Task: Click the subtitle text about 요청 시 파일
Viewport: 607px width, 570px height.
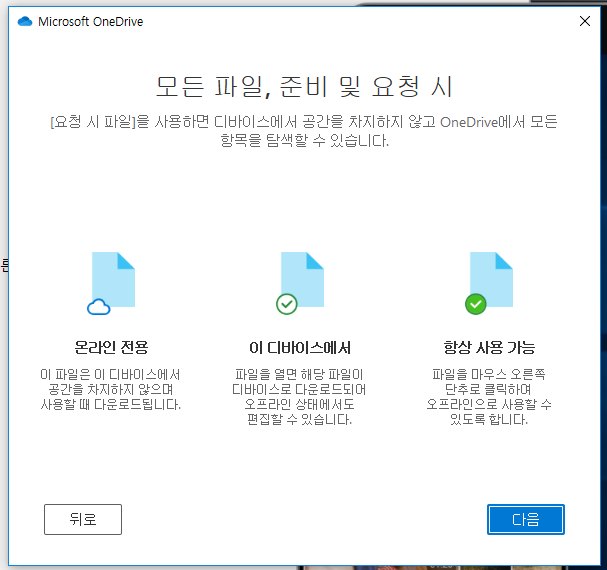Action: [304, 131]
